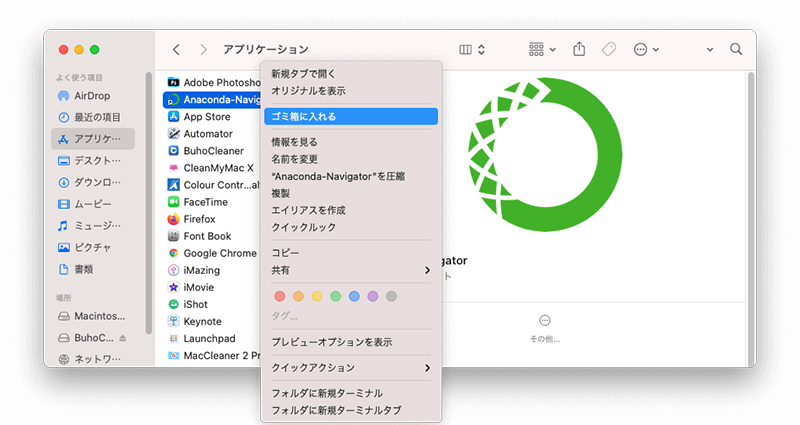
Task: Expand the toolbar overflow chevron
Action: tap(710, 49)
